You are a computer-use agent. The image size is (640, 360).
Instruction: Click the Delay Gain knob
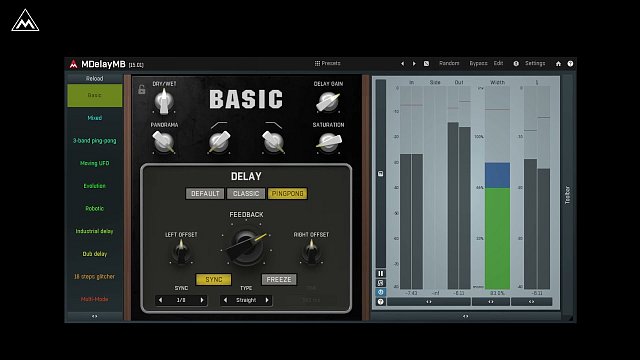coord(328,102)
